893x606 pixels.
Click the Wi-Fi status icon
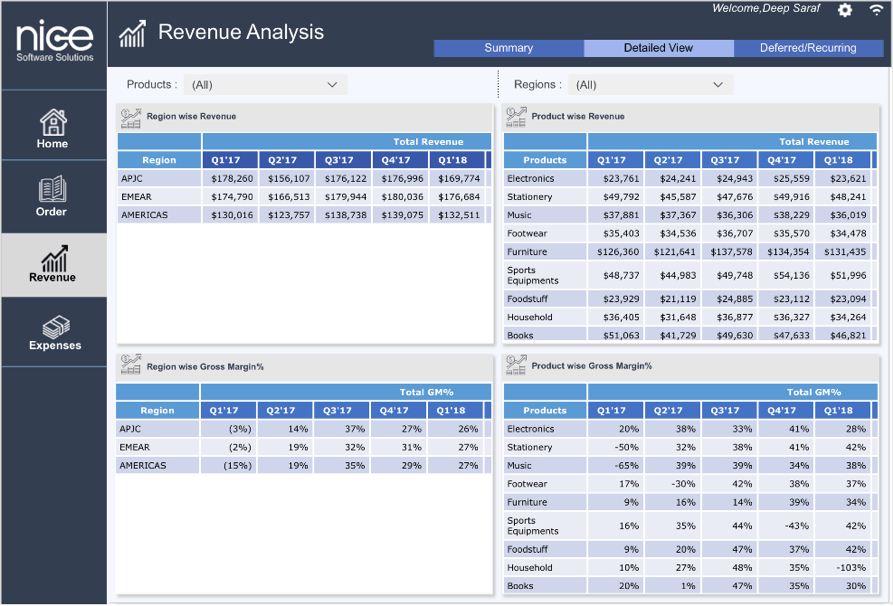[x=877, y=10]
